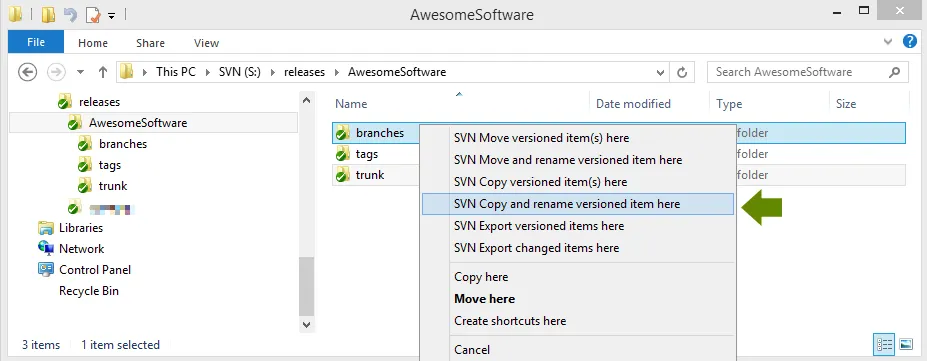This screenshot has width=927, height=361.
Task: Open Network in navigation pane
Action: point(82,249)
